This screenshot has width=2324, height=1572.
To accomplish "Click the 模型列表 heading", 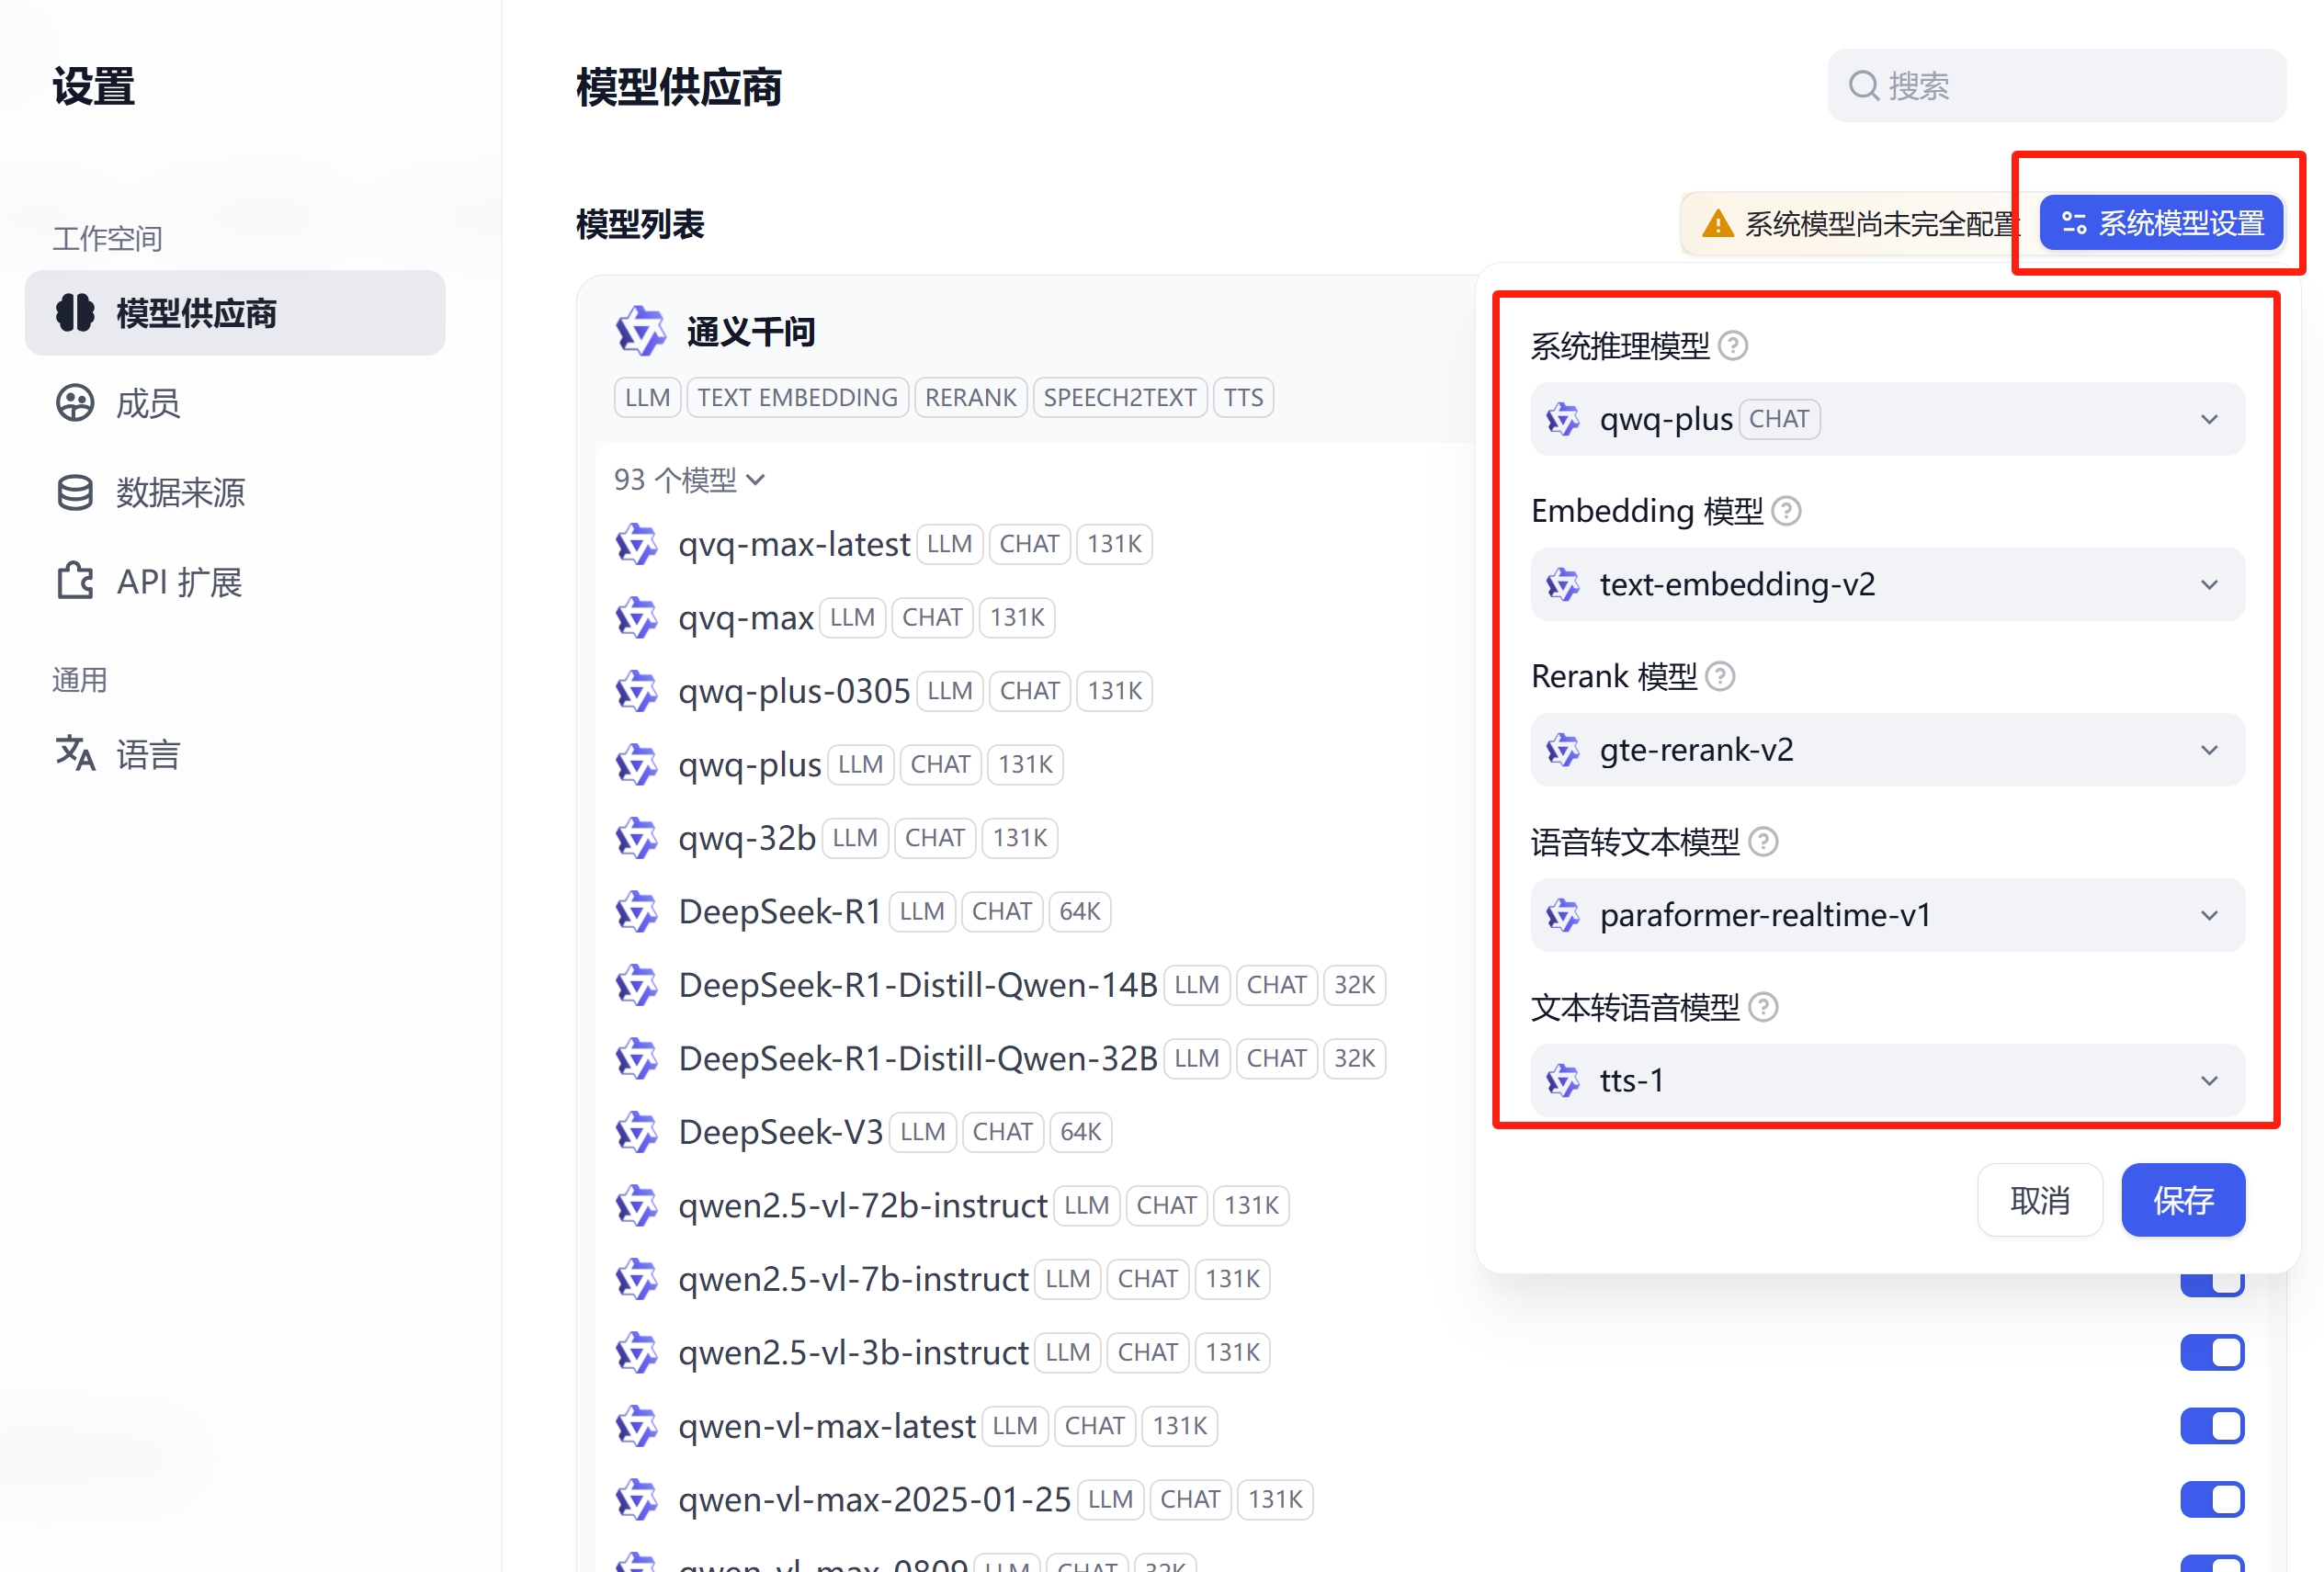I will coord(640,224).
